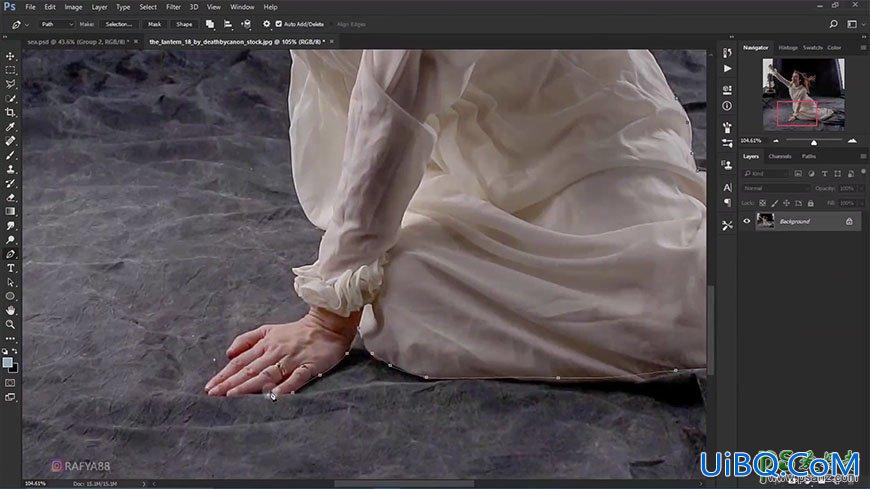The image size is (870, 489).
Task: Click Navigator zoom out small mountains
Action: 776,141
